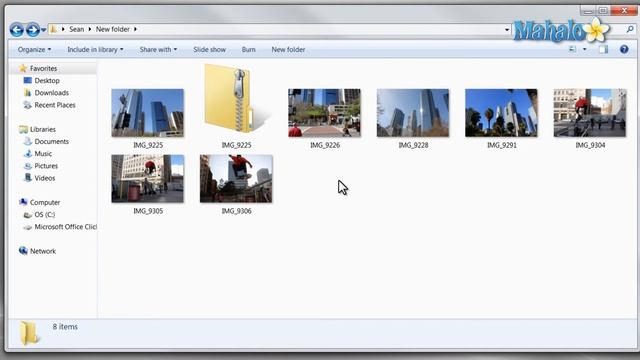The height and width of the screenshot is (360, 640).
Task: Select the IMG_9228 photo thumbnail
Action: click(413, 113)
